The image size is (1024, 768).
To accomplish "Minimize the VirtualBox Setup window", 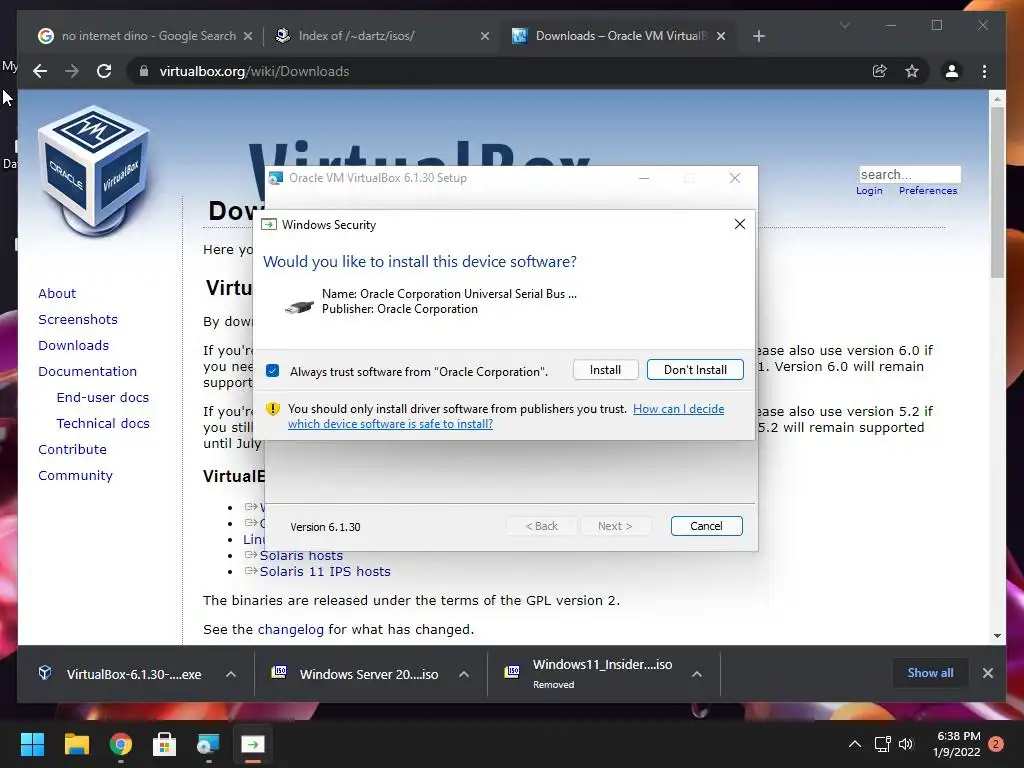I will coord(644,178).
